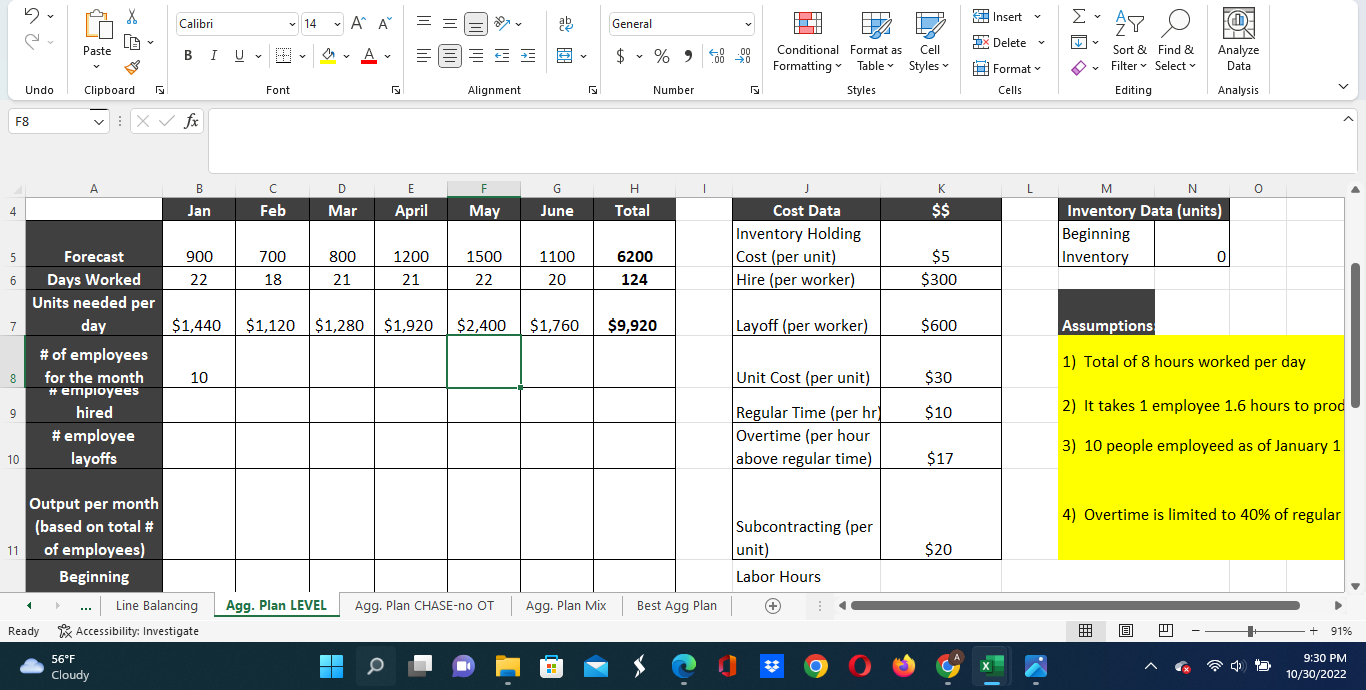
Task: Click Merge & Center icon
Action: point(564,55)
